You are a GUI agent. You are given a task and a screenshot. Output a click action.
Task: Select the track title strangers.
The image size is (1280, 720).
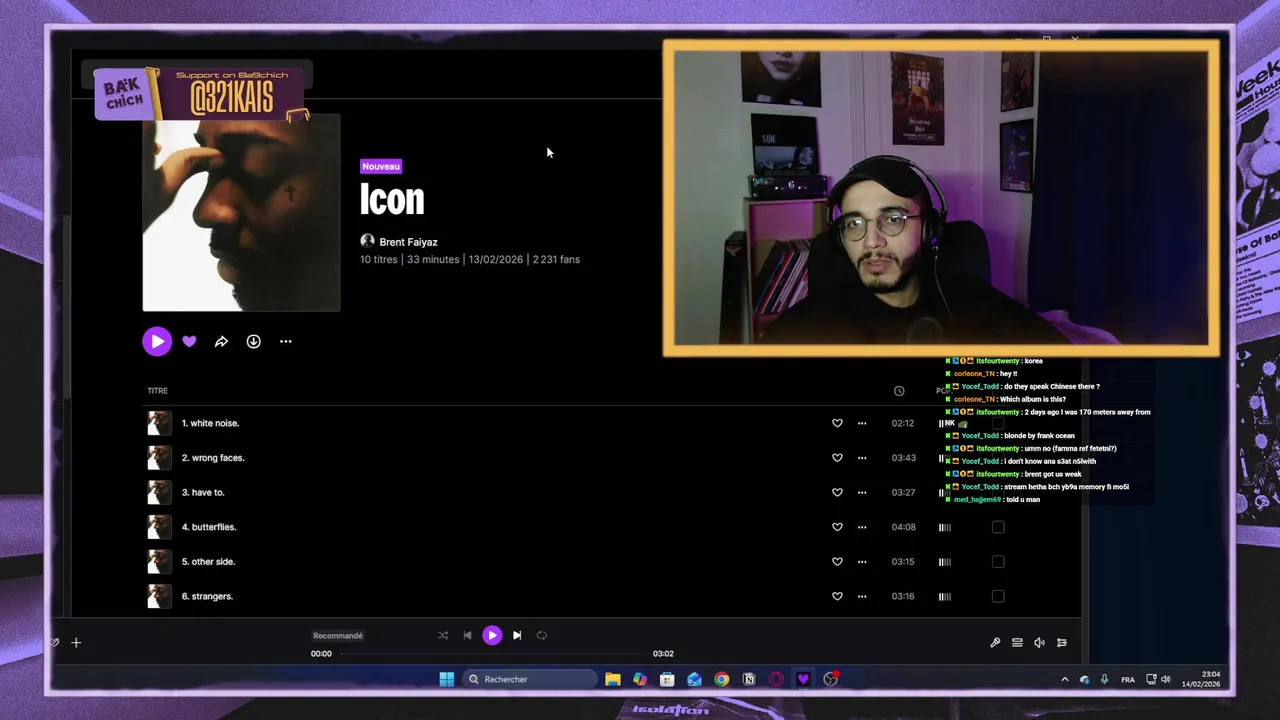pos(207,596)
